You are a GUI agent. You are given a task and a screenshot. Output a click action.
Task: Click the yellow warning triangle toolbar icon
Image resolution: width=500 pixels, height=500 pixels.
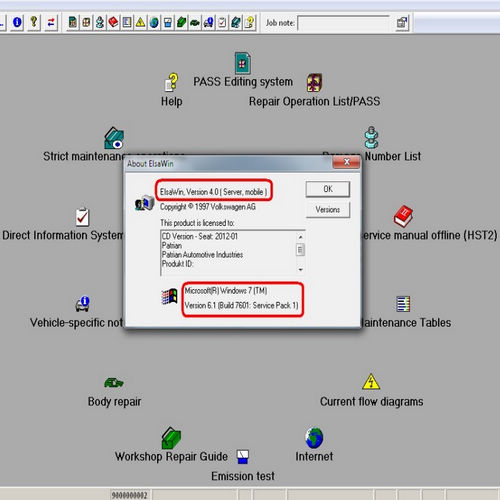(x=140, y=22)
